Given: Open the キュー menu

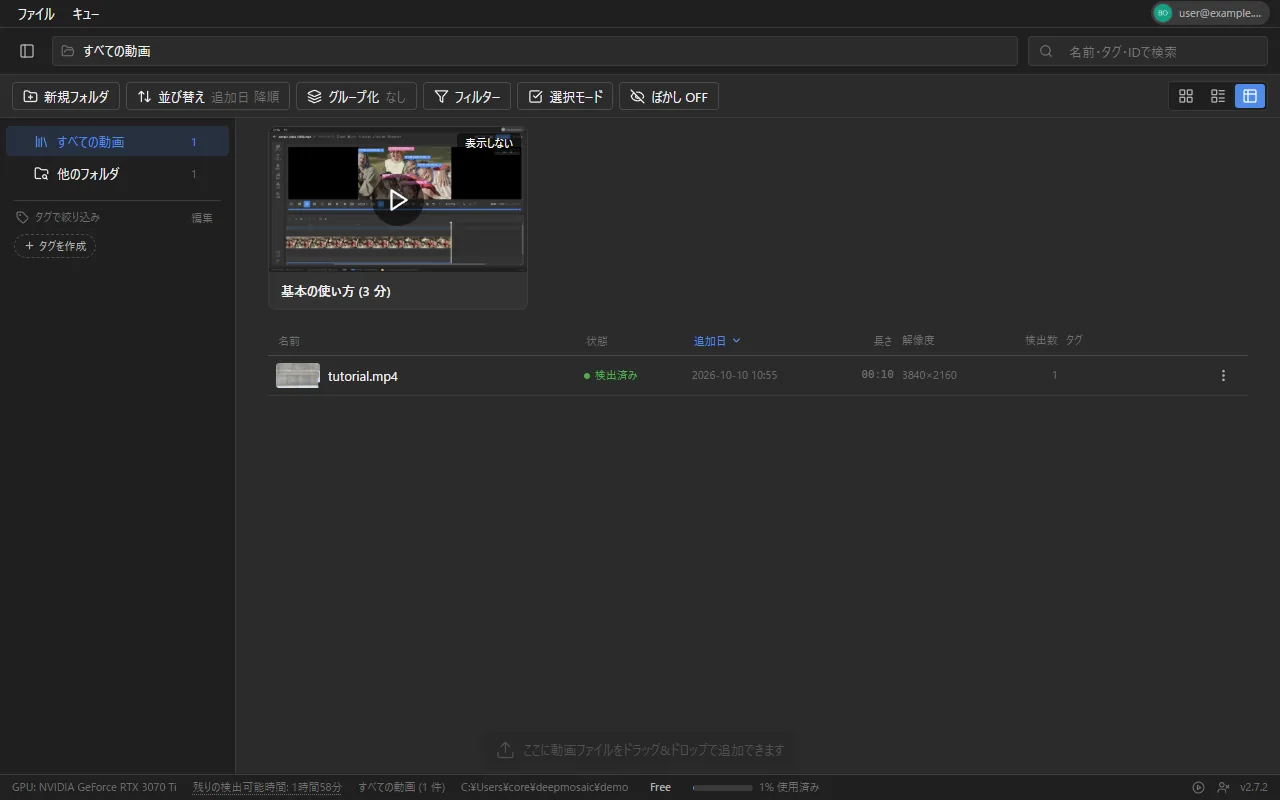Looking at the screenshot, I should [86, 14].
